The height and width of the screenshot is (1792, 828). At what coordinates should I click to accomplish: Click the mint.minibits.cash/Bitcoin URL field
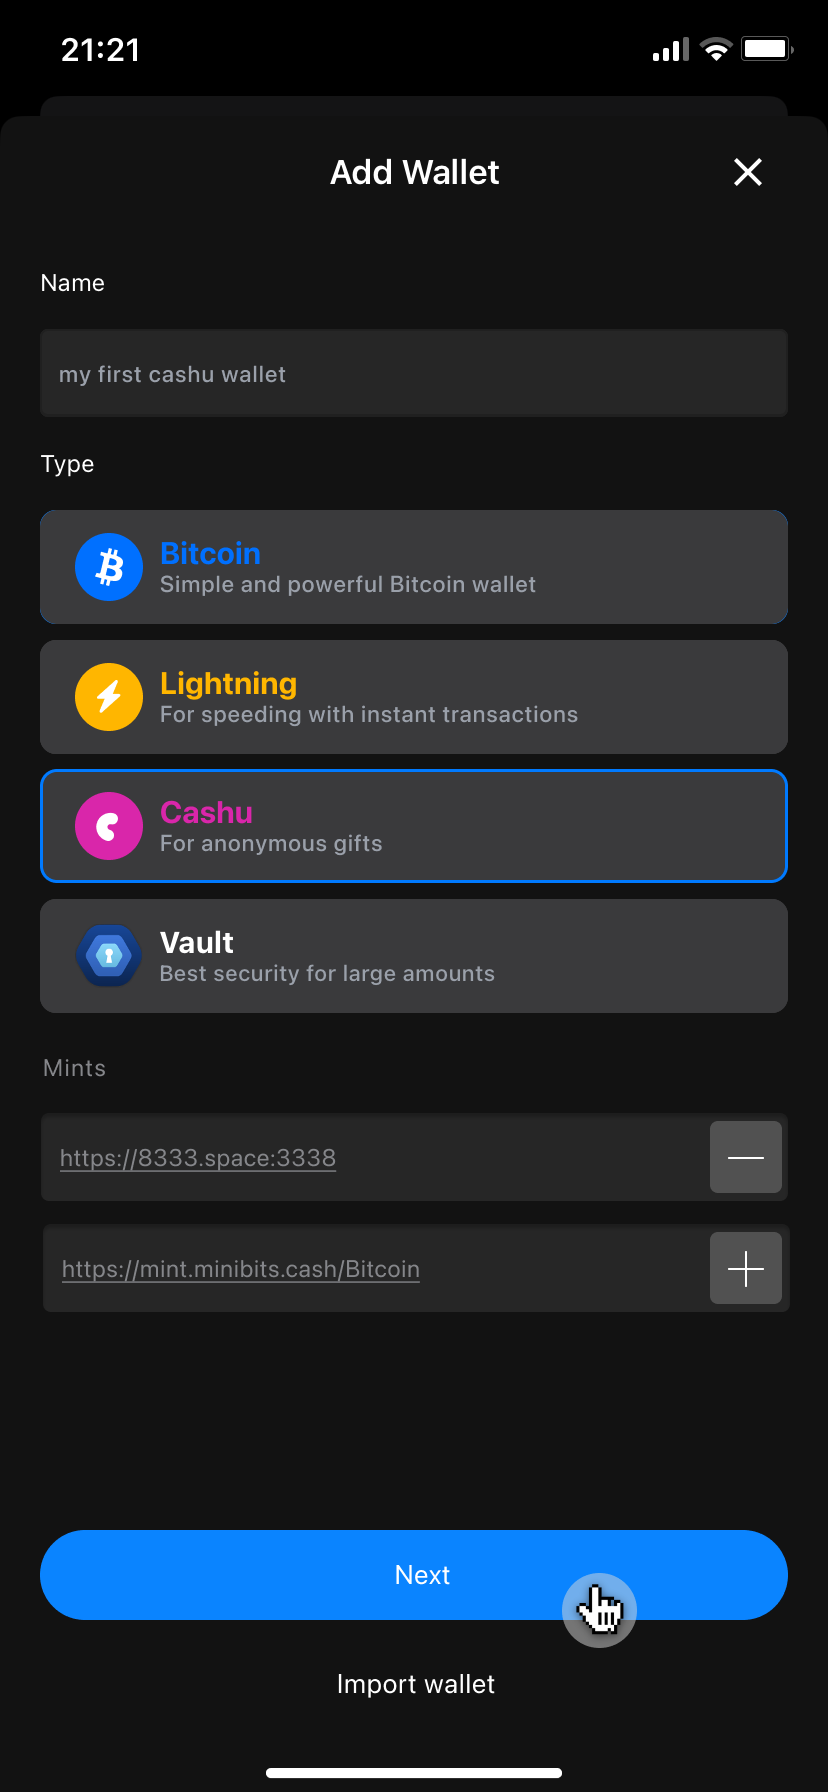[x=241, y=1269]
